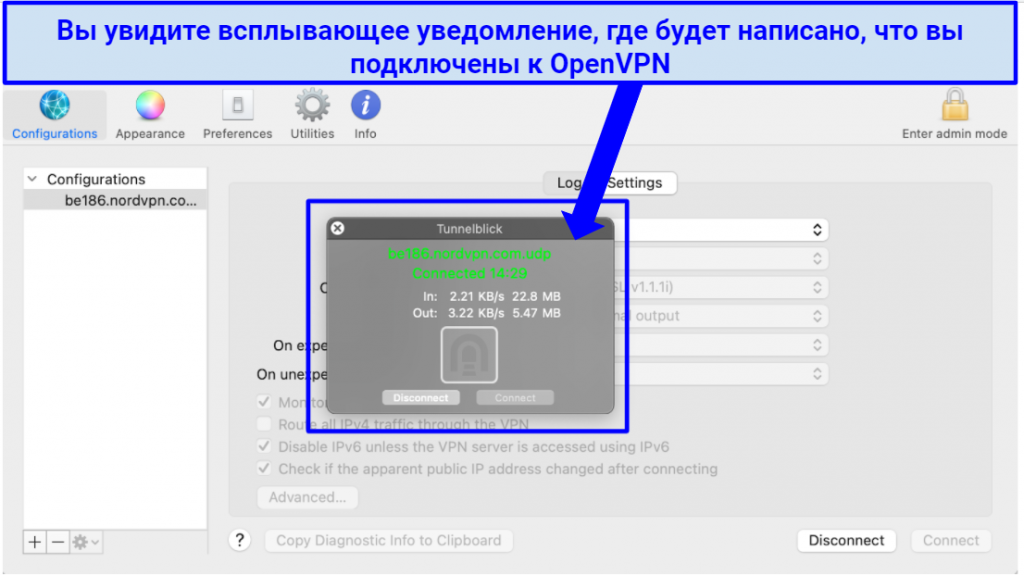Click the main Disconnect button at the bottom right

pyautogui.click(x=846, y=541)
